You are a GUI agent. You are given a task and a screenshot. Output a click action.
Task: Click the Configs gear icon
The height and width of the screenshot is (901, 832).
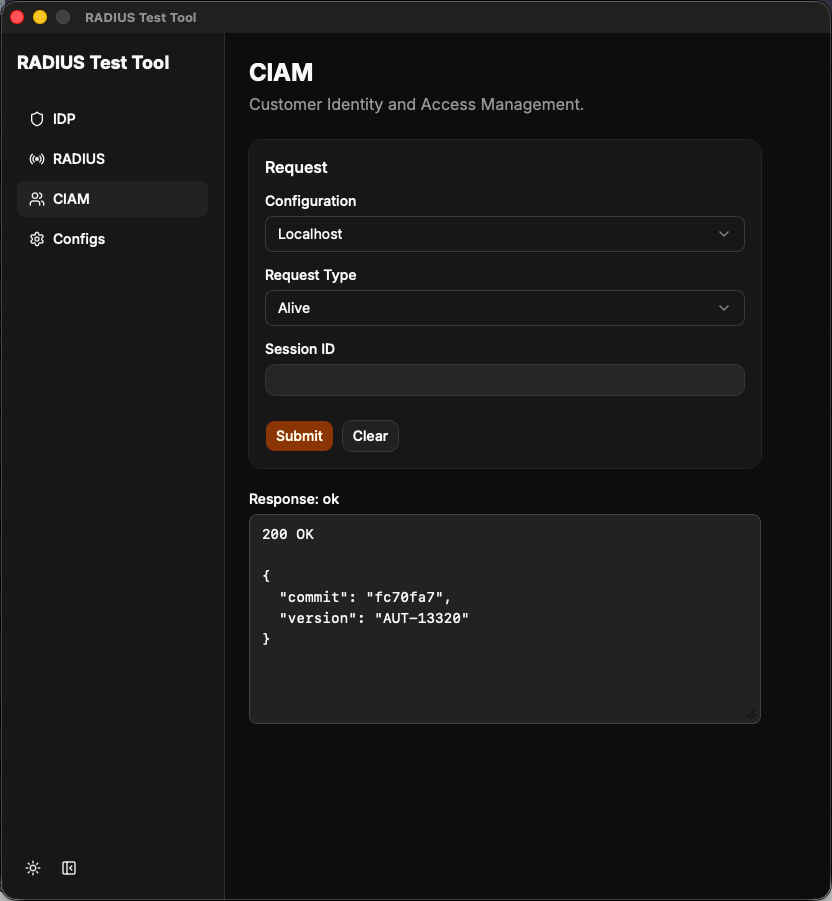(x=37, y=239)
